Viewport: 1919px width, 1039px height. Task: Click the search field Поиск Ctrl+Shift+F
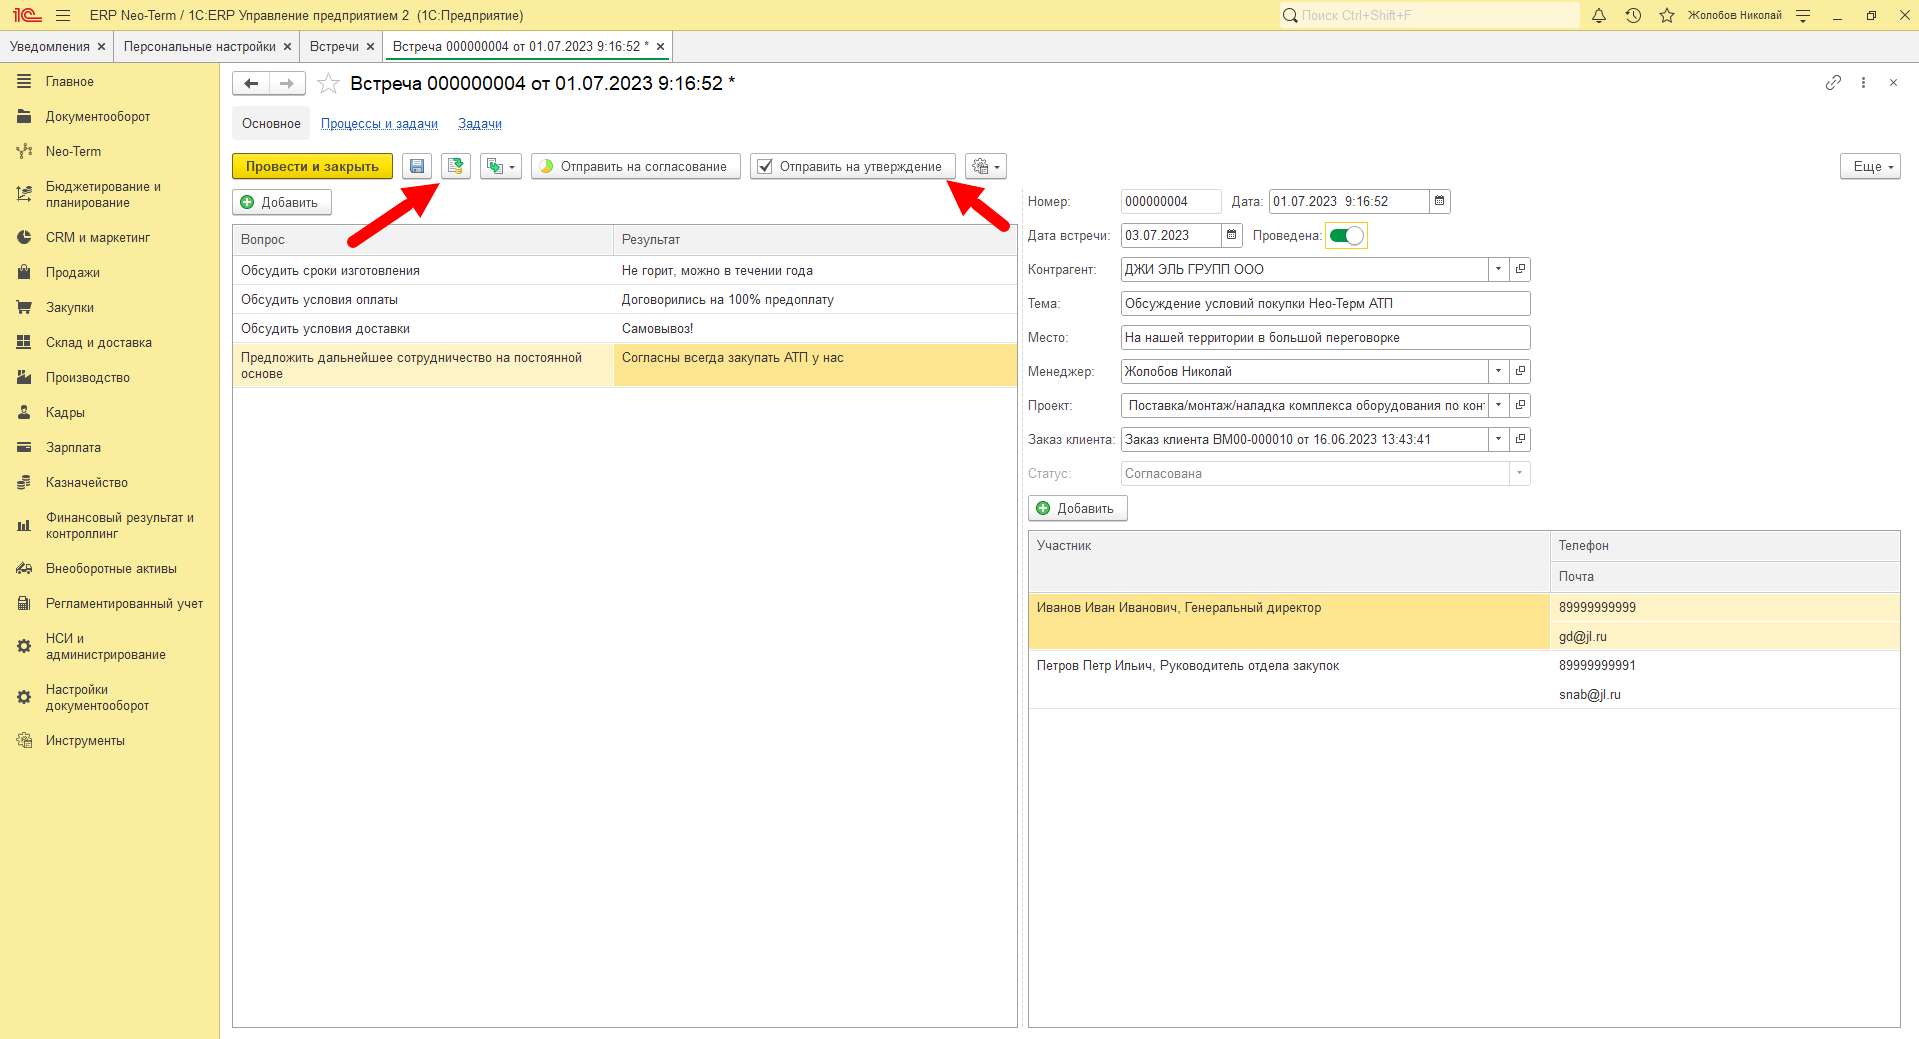tap(1430, 15)
